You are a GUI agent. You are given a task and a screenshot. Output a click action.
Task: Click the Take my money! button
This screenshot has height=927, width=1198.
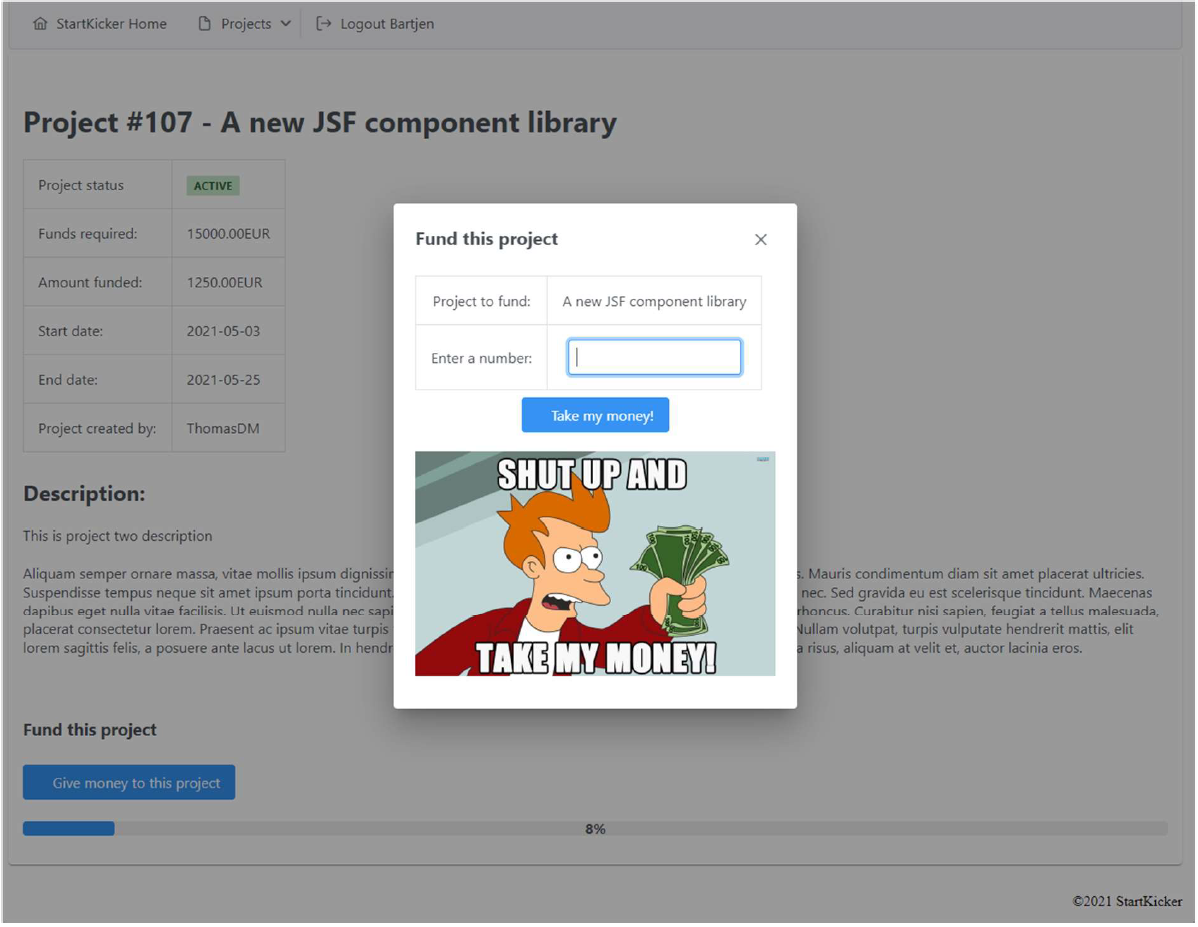(596, 416)
